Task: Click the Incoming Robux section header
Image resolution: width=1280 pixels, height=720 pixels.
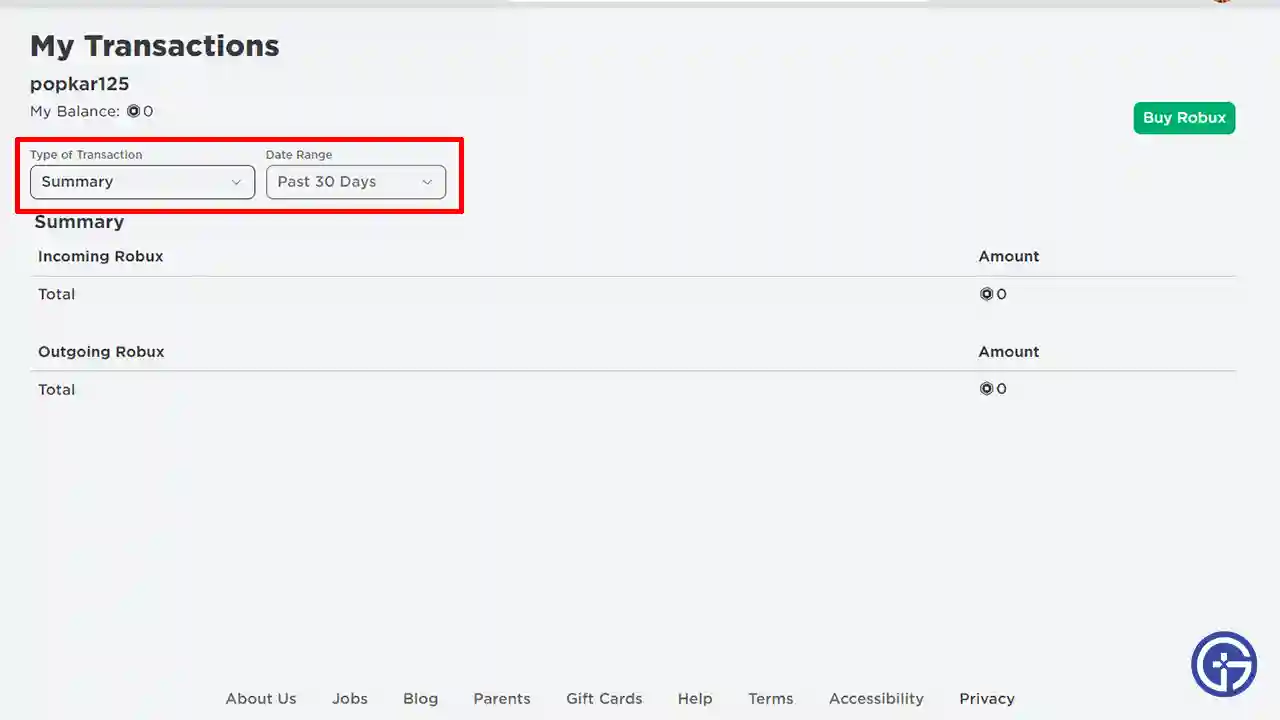Action: coord(100,257)
